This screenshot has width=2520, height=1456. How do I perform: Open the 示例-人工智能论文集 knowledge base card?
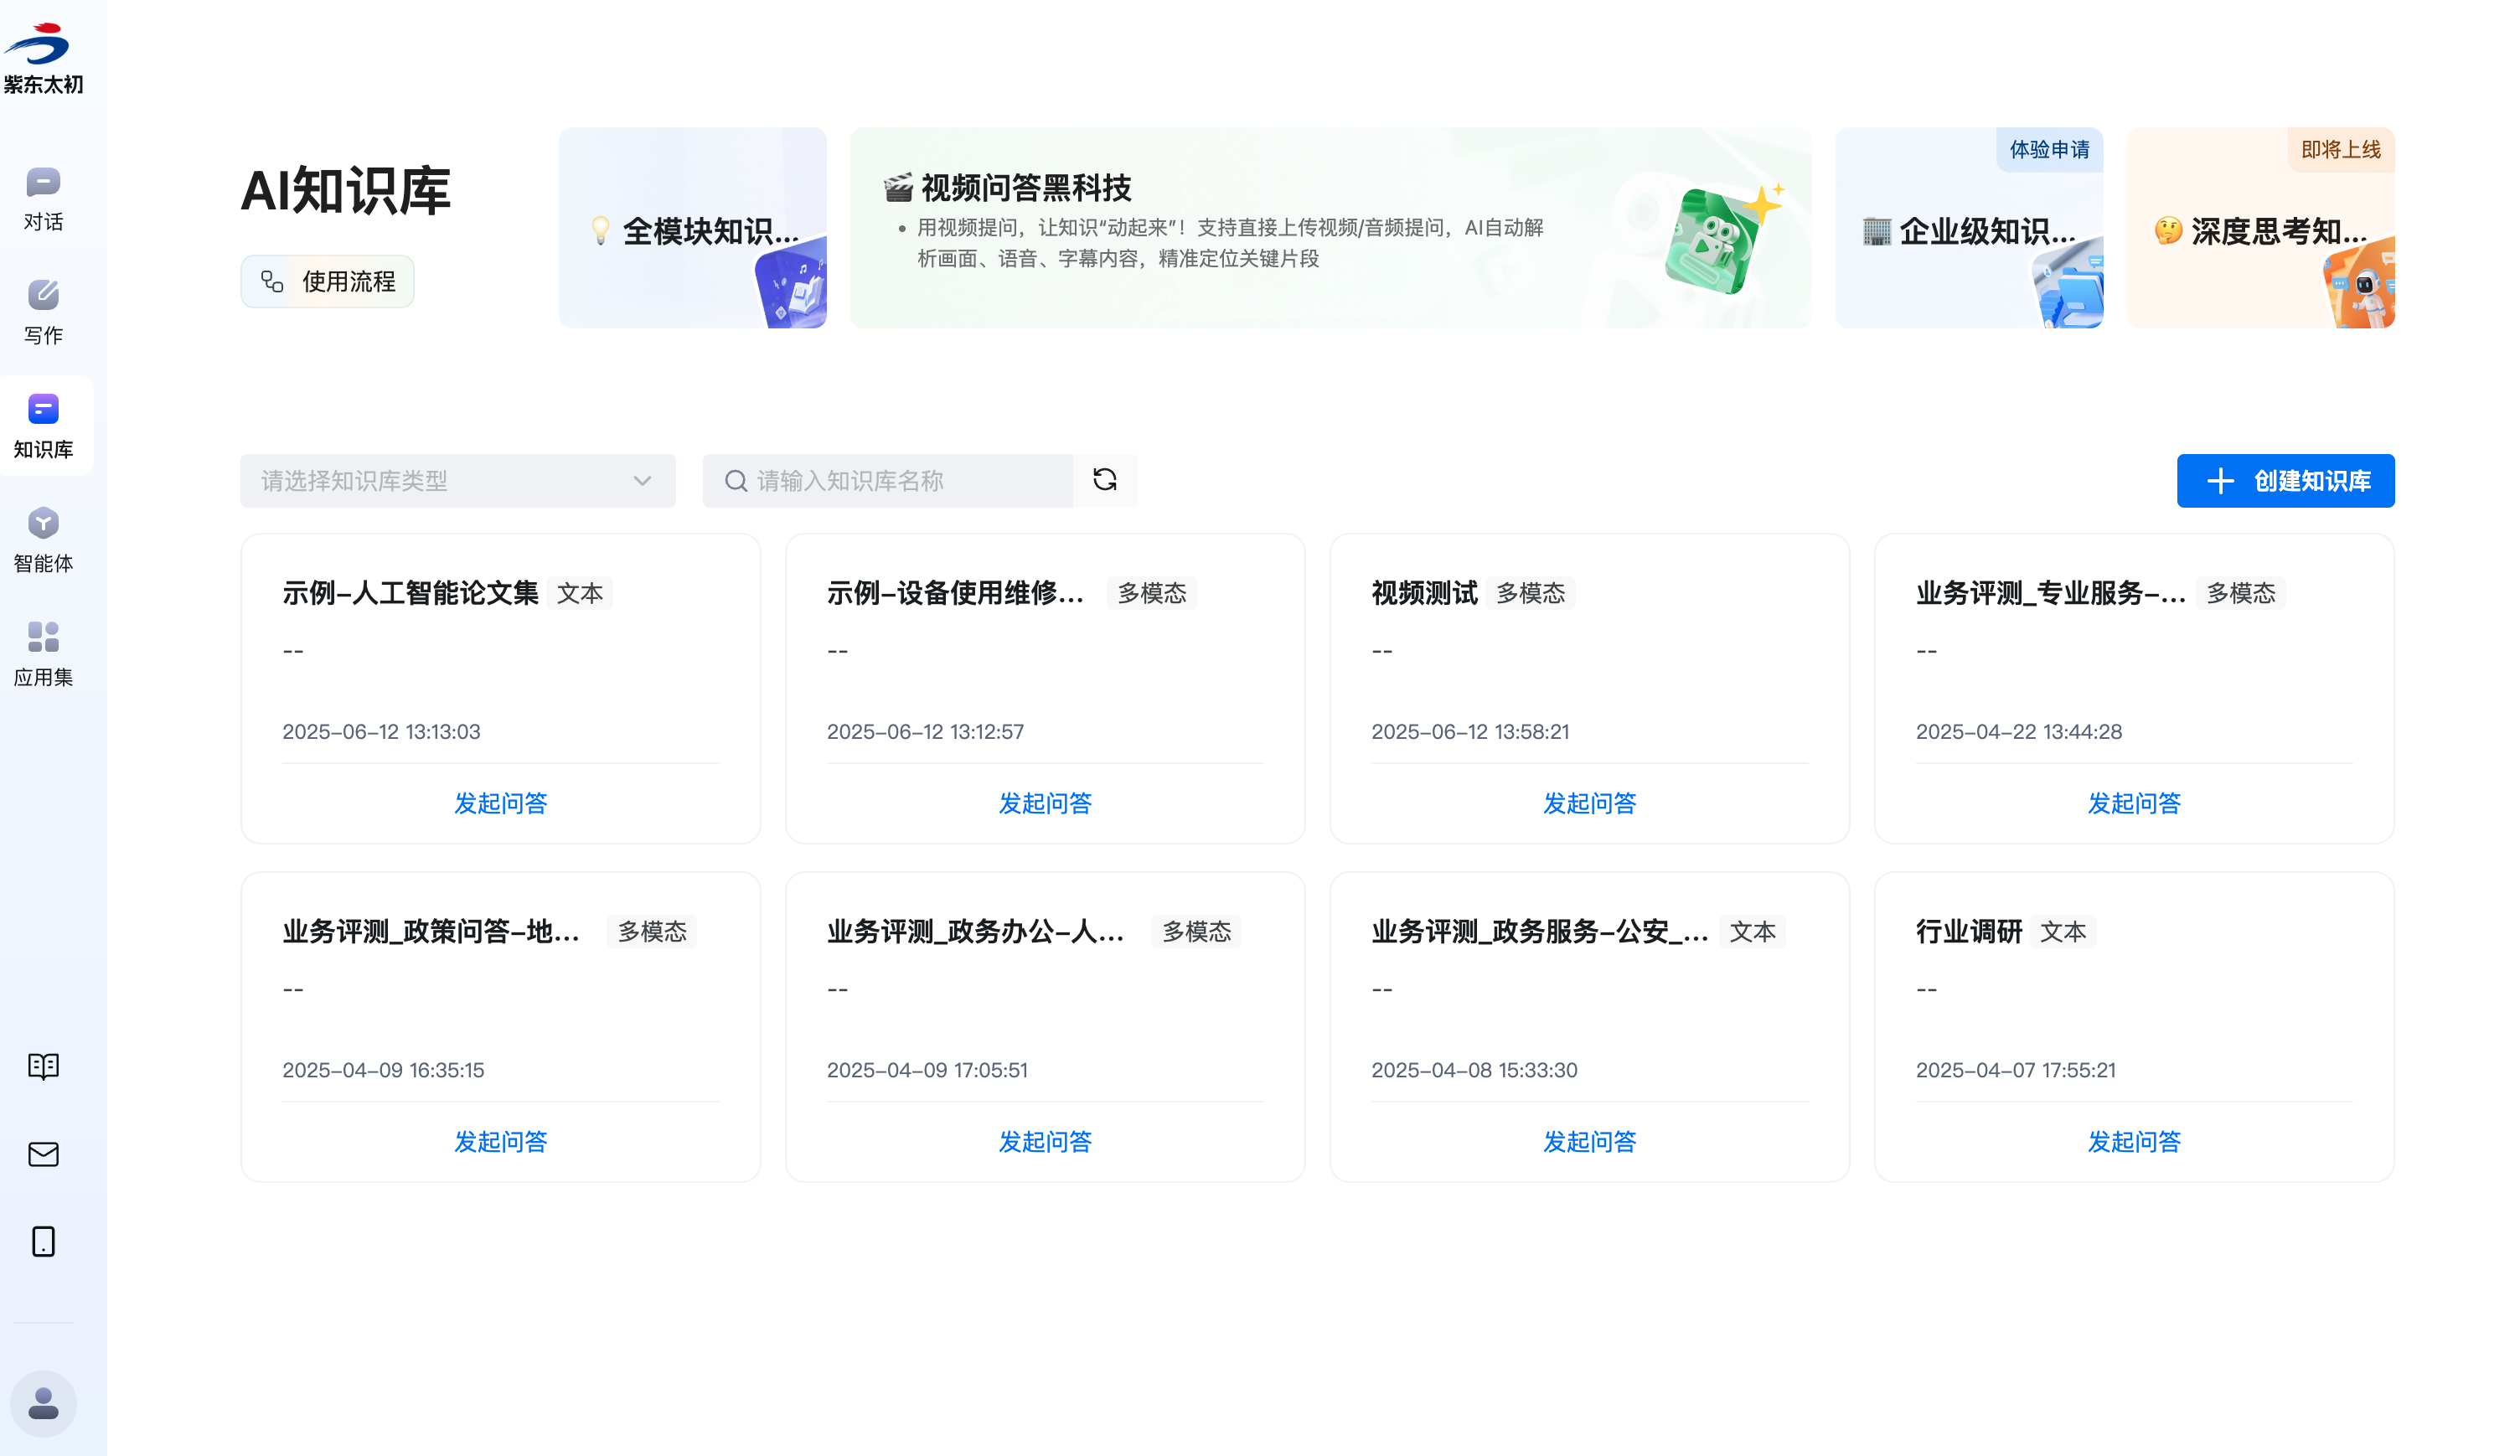410,594
